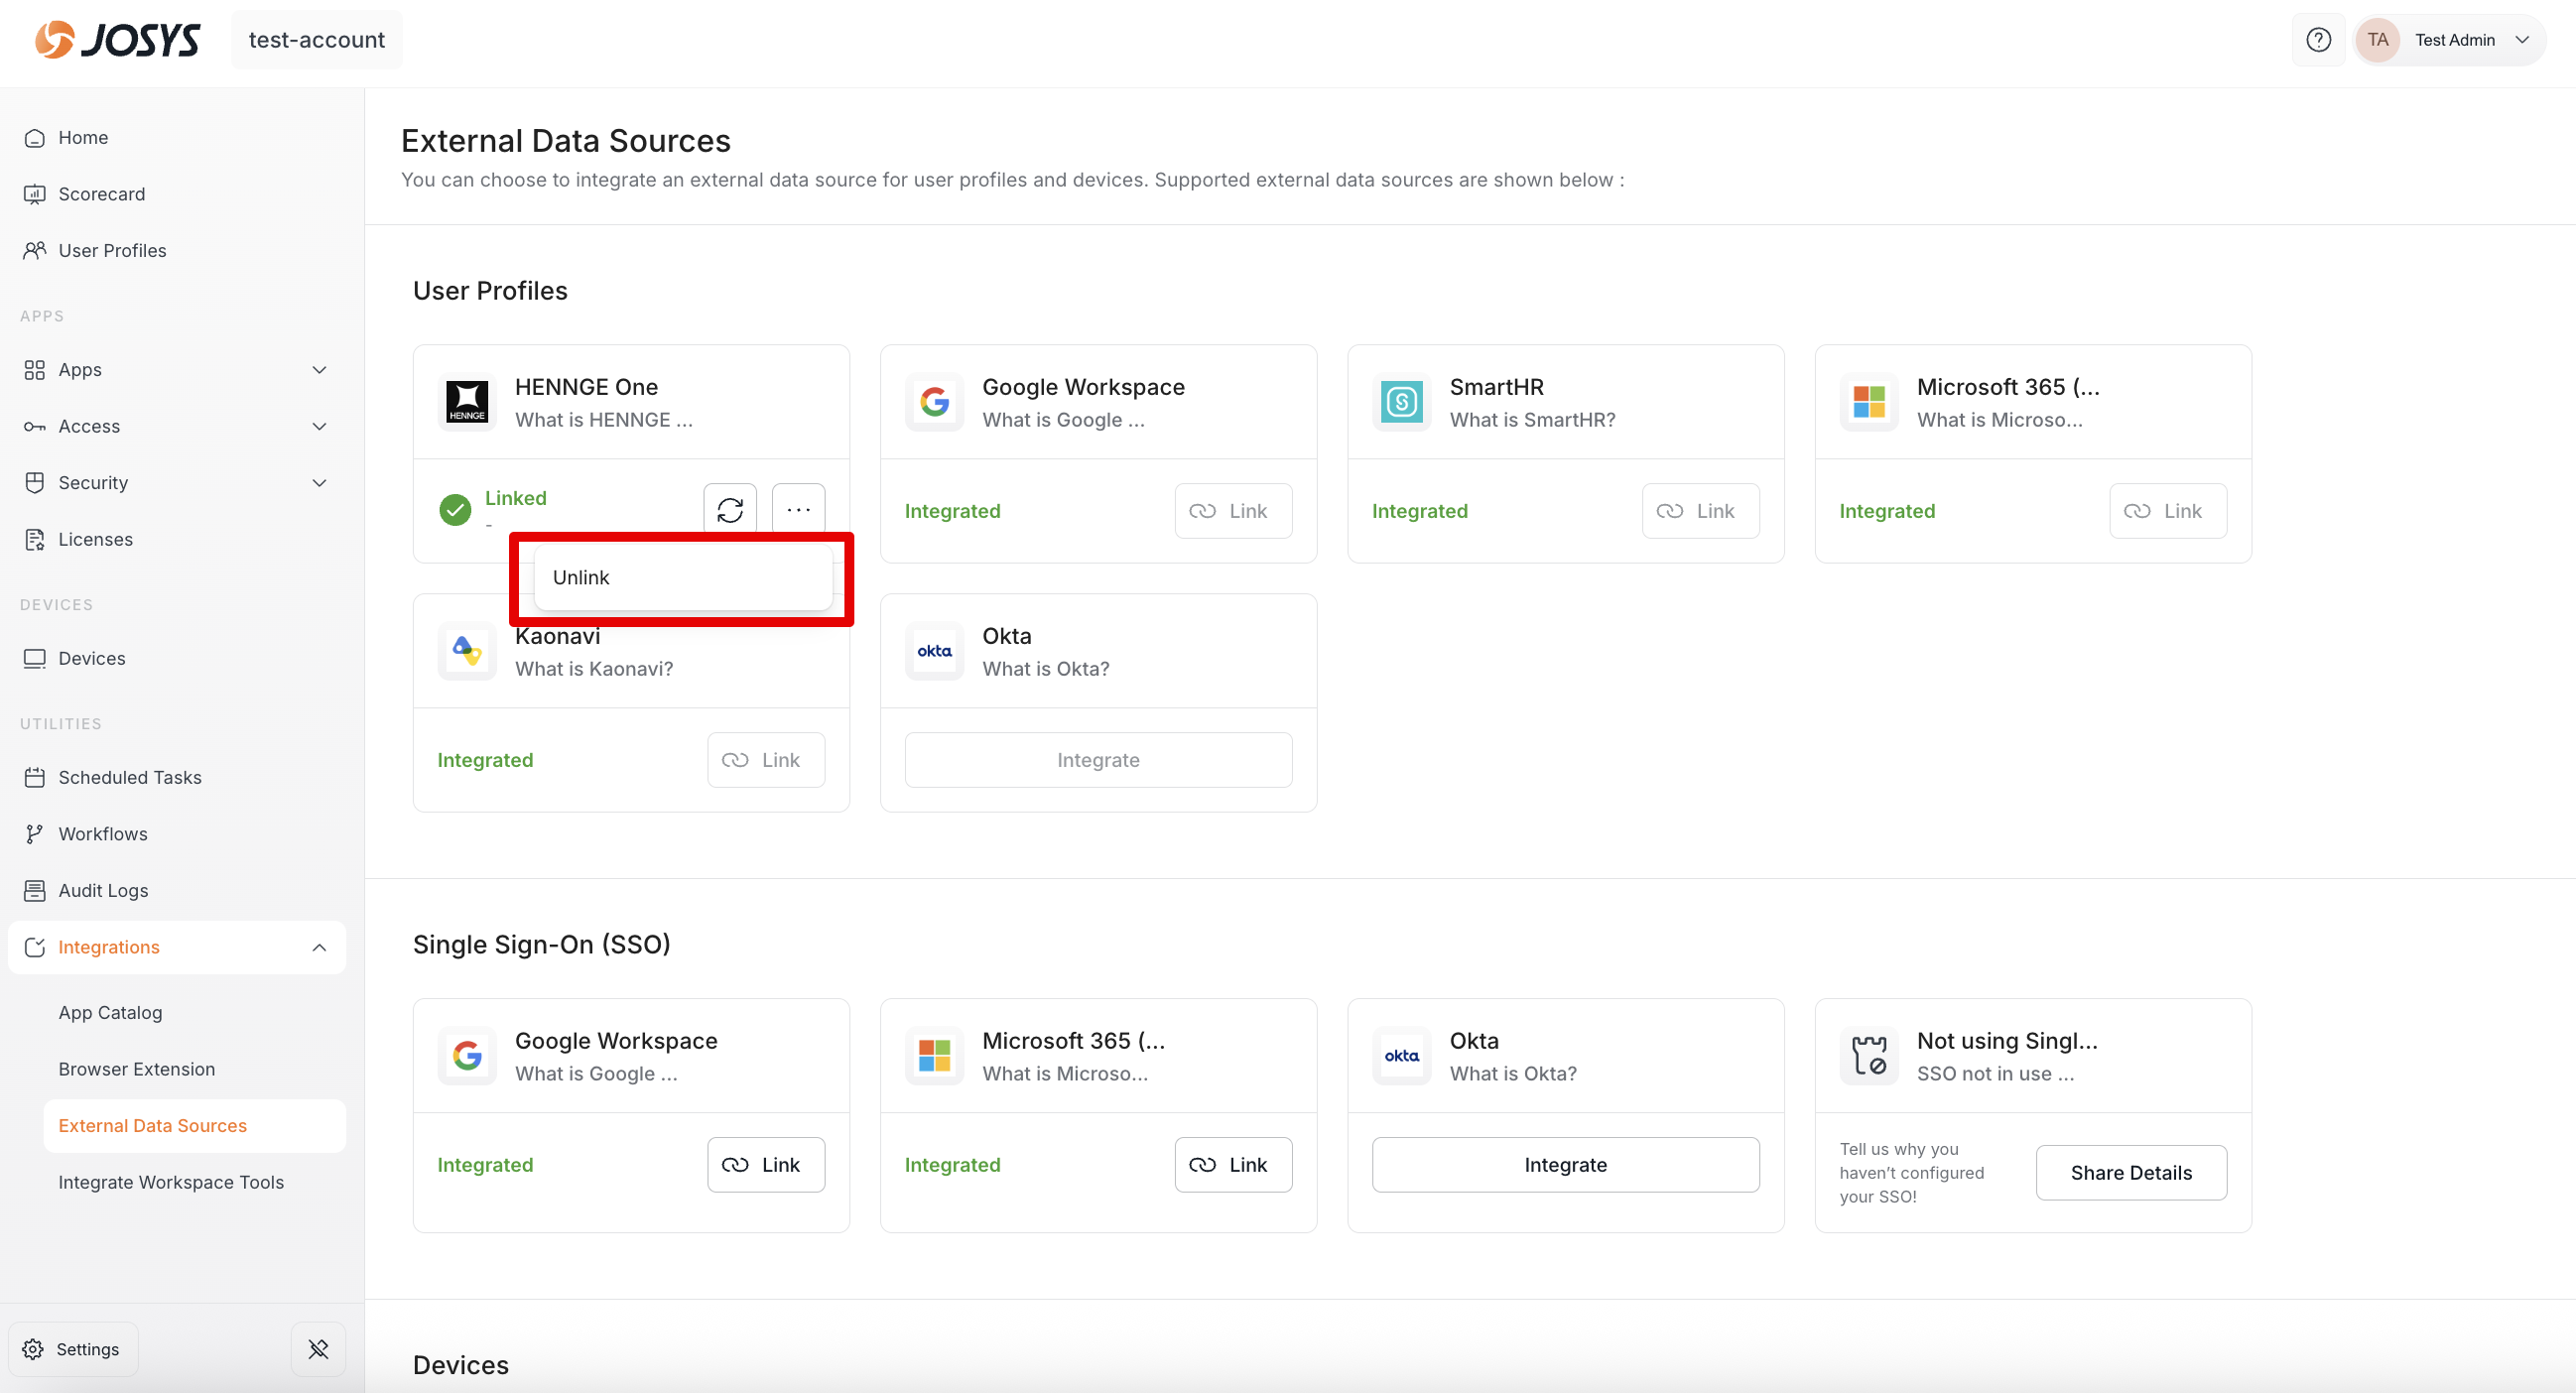Image resolution: width=2576 pixels, height=1393 pixels.
Task: Click the HENNGE One sync refresh icon
Action: [730, 510]
